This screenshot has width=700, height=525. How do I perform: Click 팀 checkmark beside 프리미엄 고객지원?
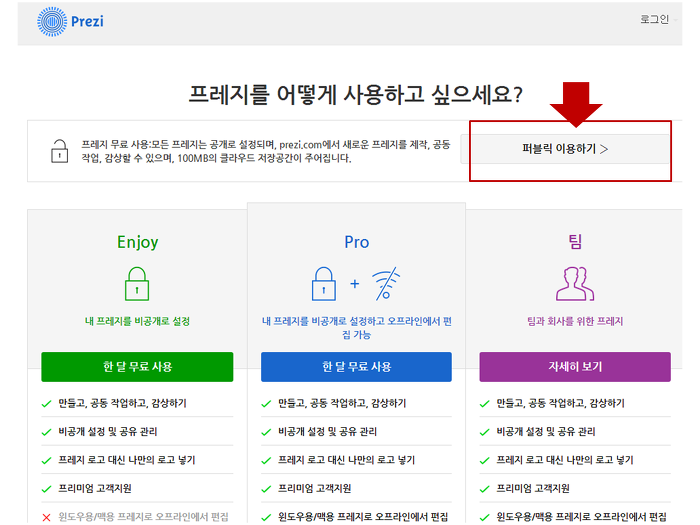pos(485,489)
